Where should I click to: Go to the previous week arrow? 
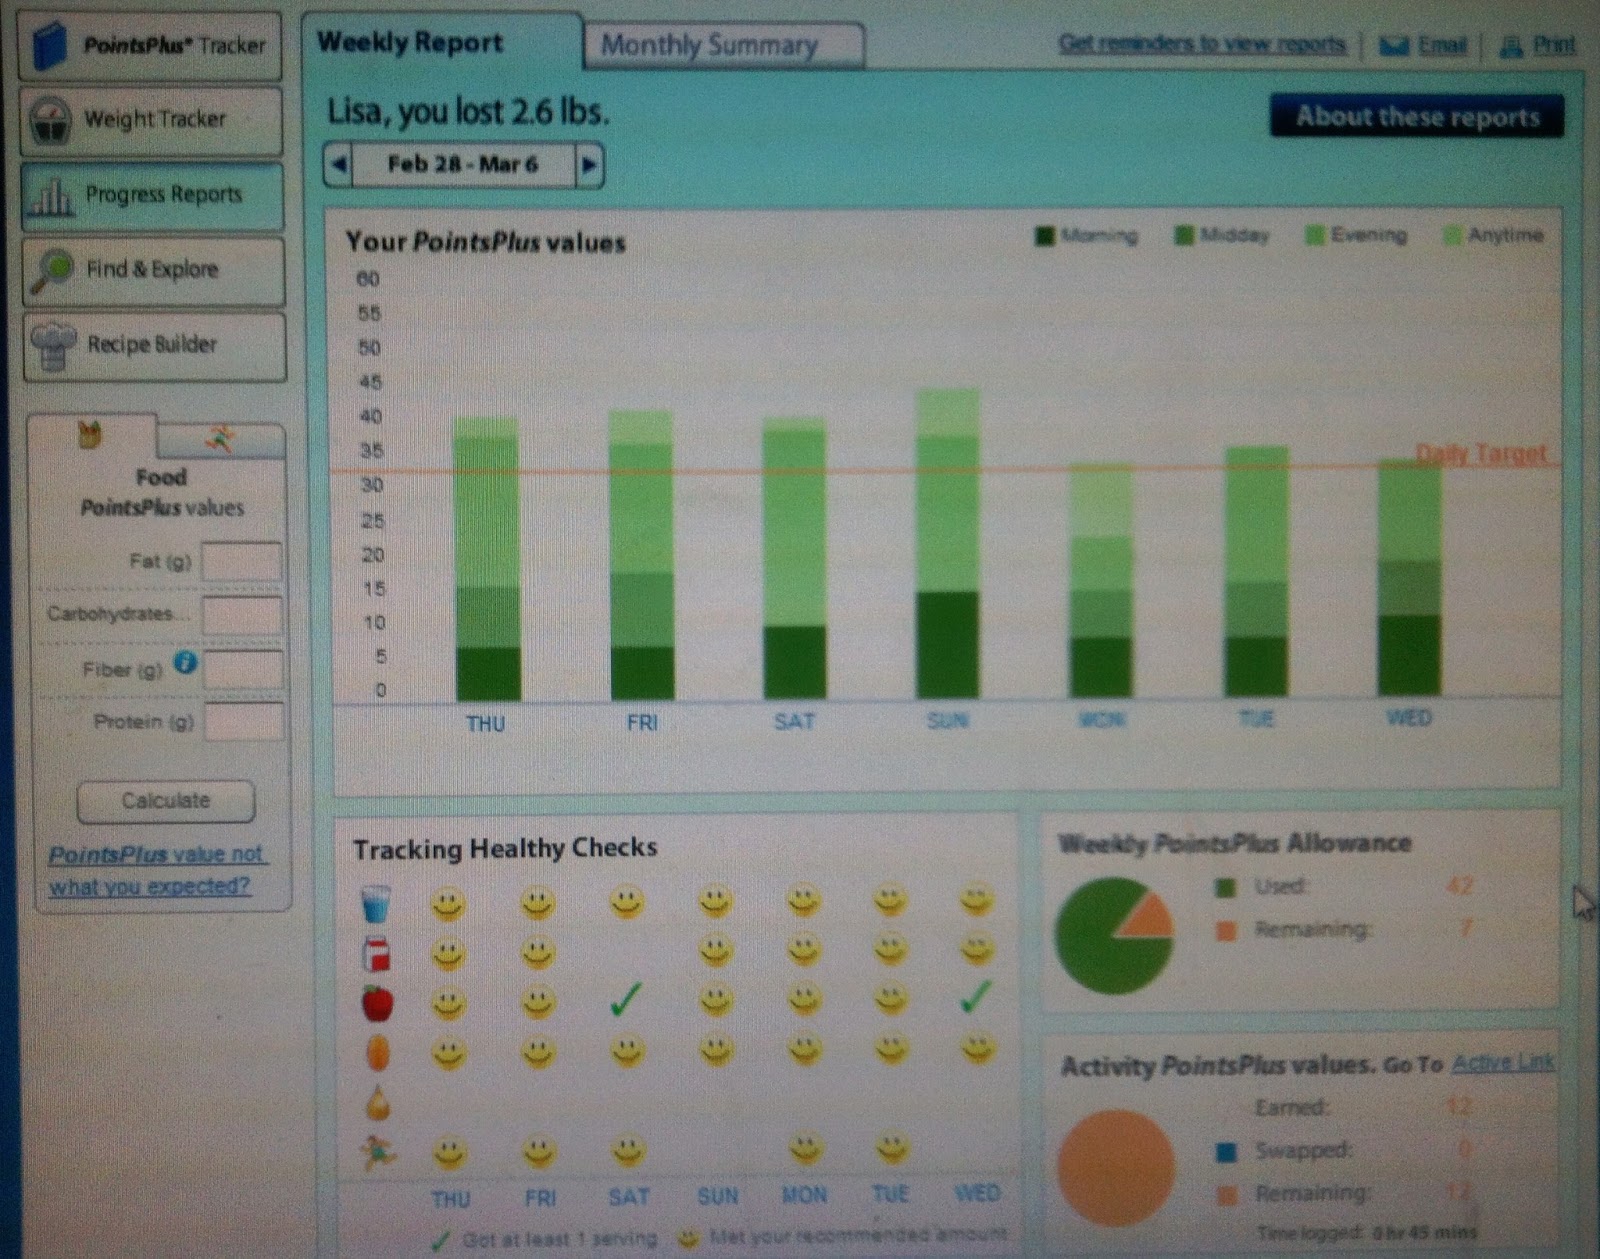coord(339,164)
